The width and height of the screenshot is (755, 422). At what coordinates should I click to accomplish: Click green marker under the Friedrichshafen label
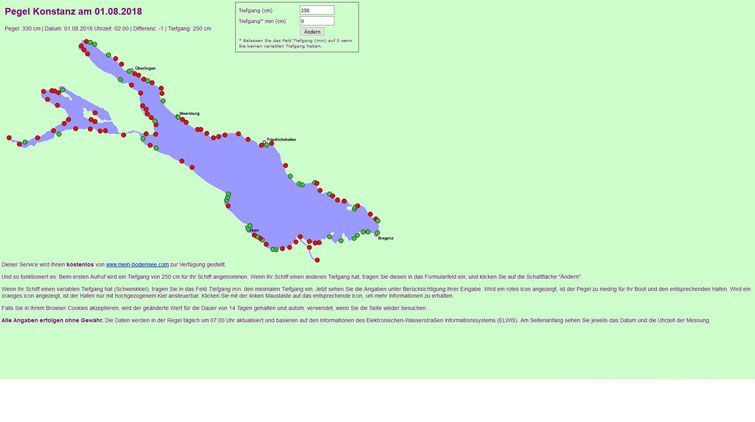(266, 145)
